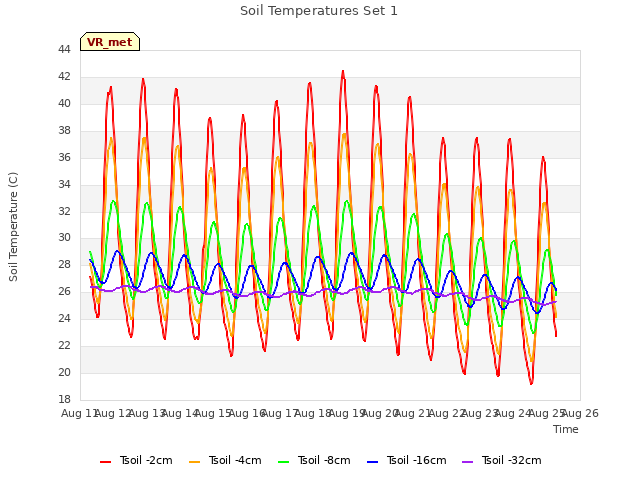This screenshot has width=640, height=480.
Task: Click the 24 y-axis tick label
Action: pos(64,318)
